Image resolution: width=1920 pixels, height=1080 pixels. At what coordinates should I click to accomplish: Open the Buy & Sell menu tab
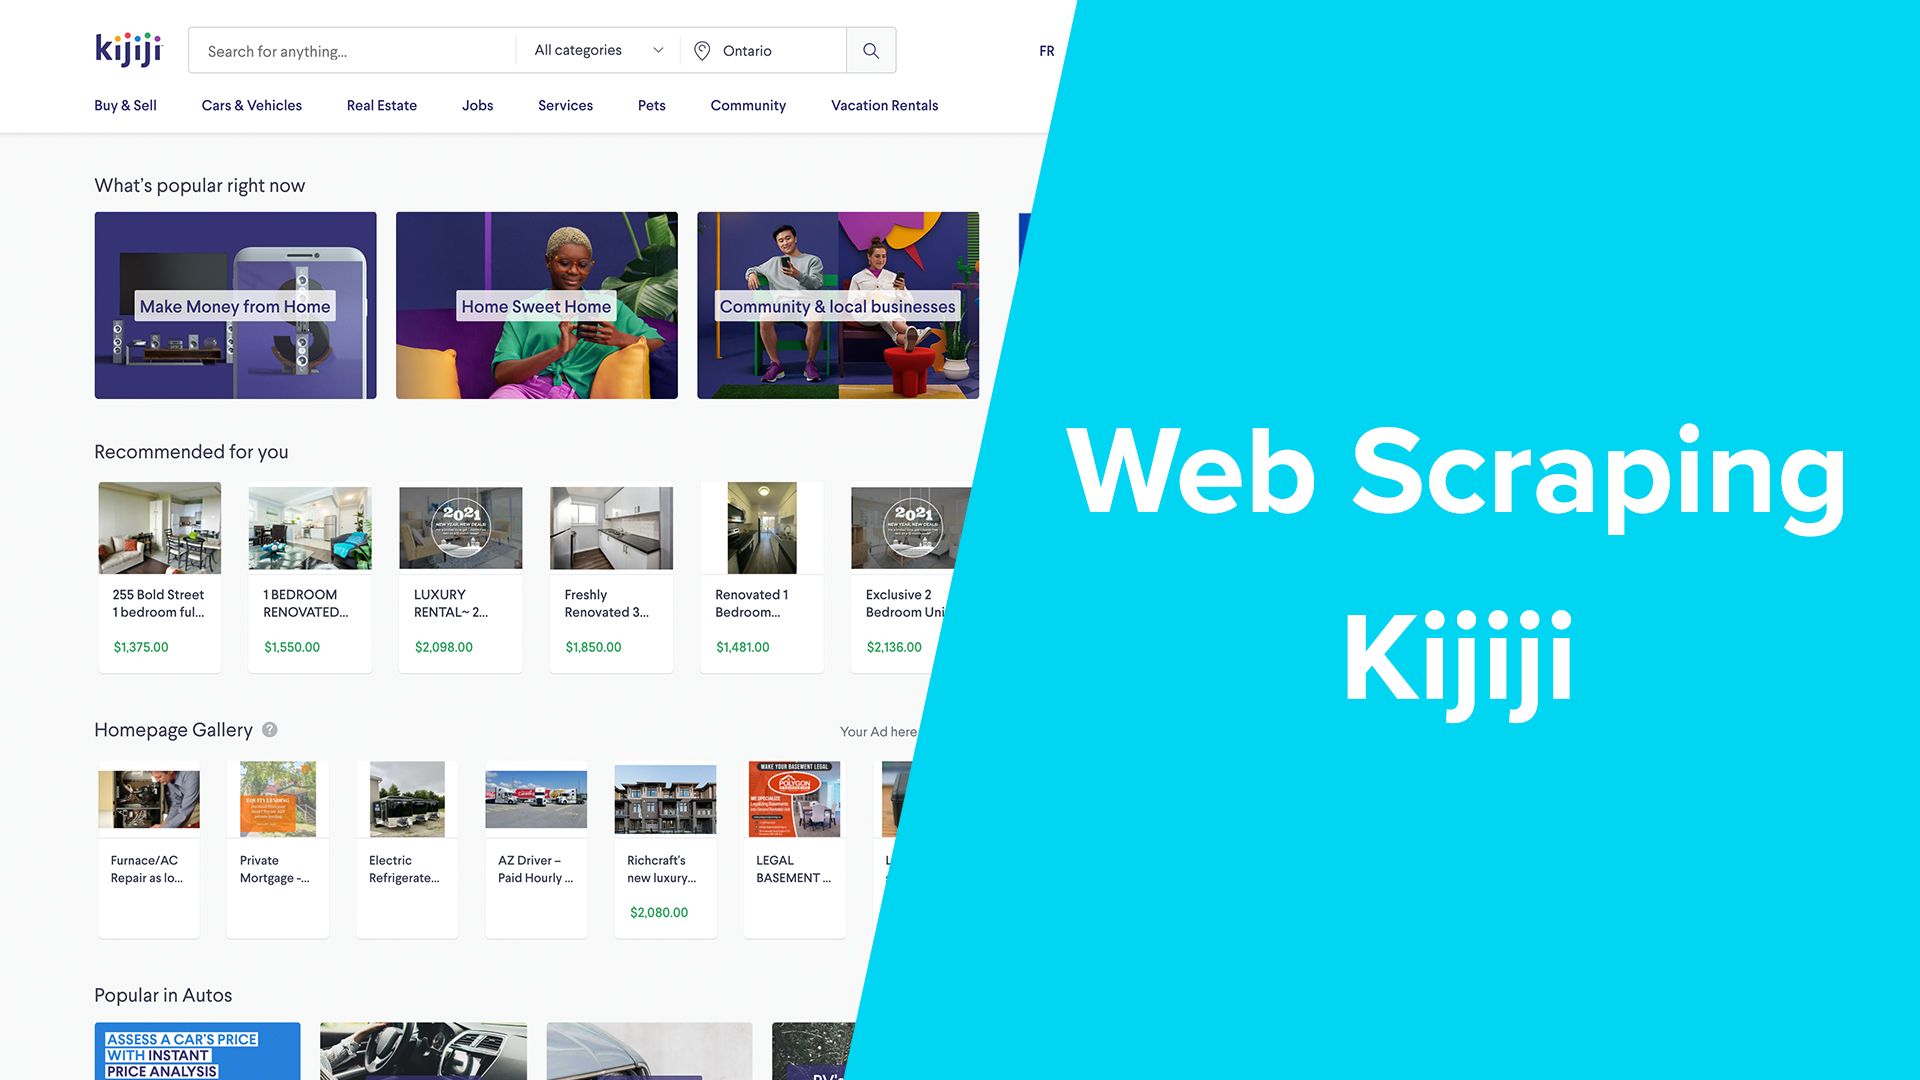pyautogui.click(x=125, y=104)
